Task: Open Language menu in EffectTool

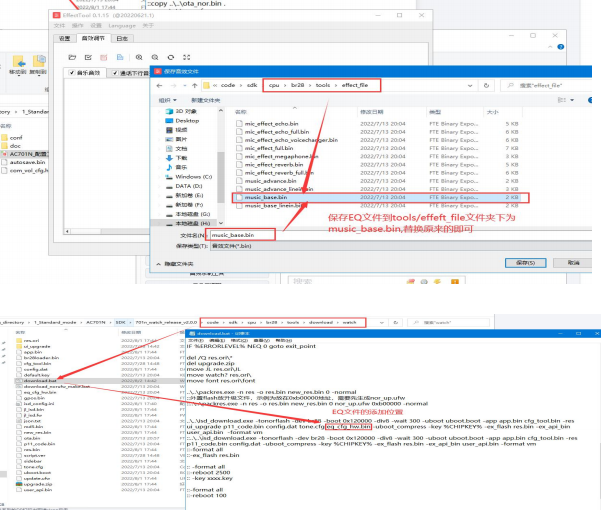Action: coord(122,25)
